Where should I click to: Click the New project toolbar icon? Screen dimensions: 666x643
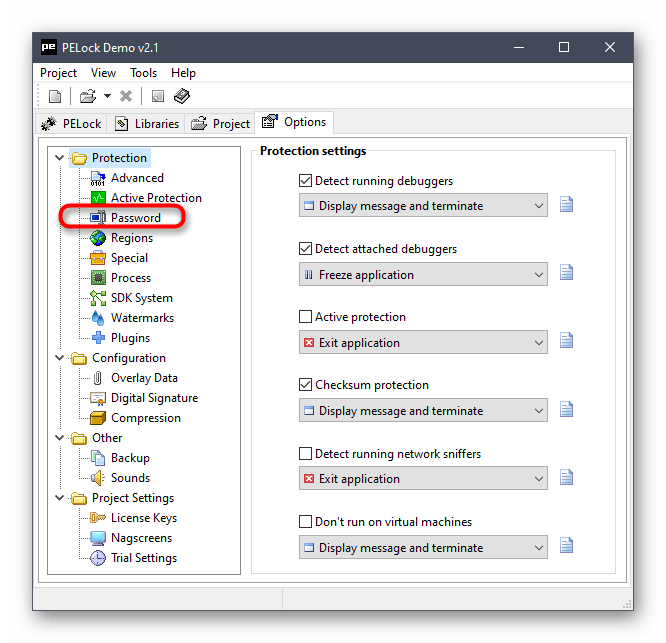[x=55, y=96]
